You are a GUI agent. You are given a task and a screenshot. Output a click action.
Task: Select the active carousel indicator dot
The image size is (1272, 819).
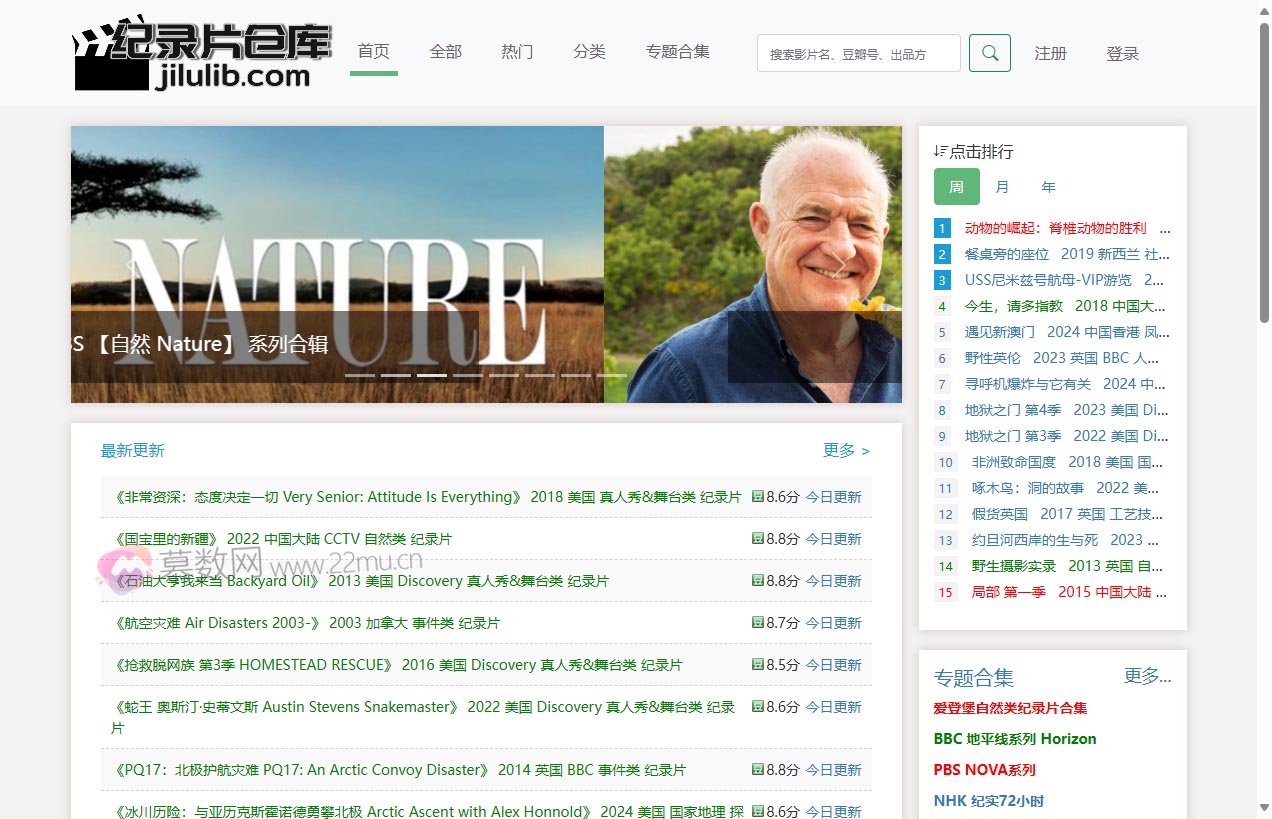click(431, 376)
